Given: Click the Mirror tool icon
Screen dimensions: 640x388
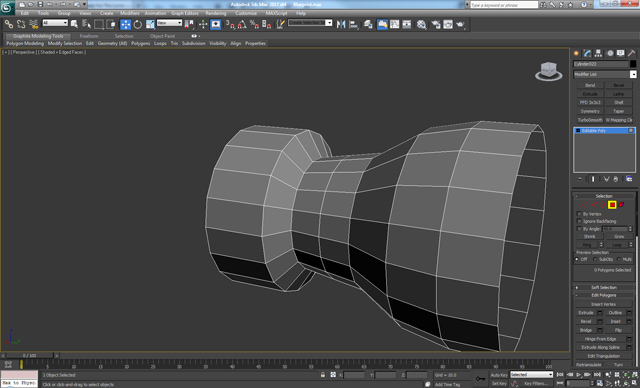Looking at the screenshot, I should 341,24.
